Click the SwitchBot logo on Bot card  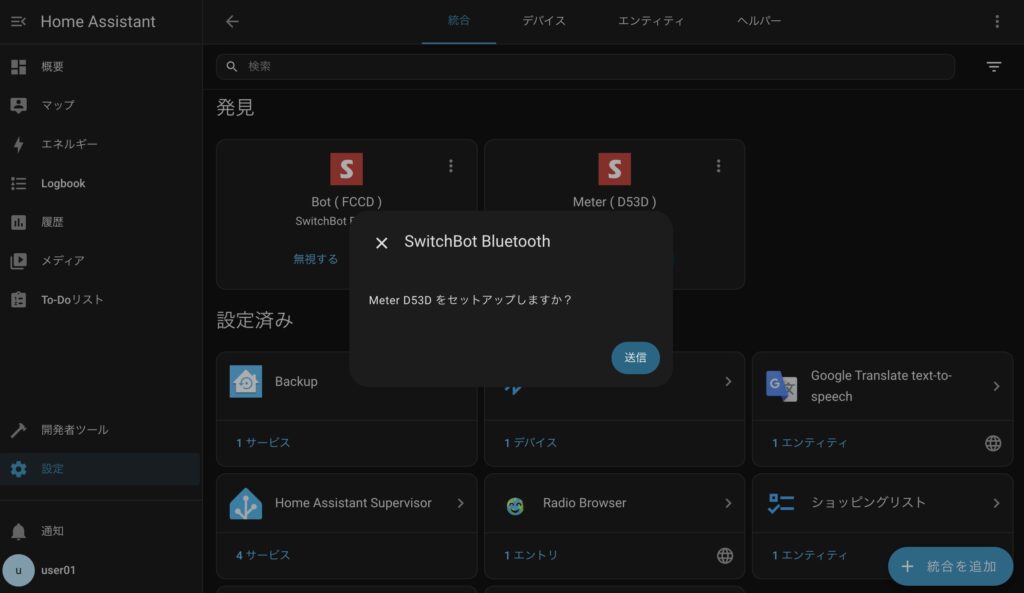click(346, 169)
